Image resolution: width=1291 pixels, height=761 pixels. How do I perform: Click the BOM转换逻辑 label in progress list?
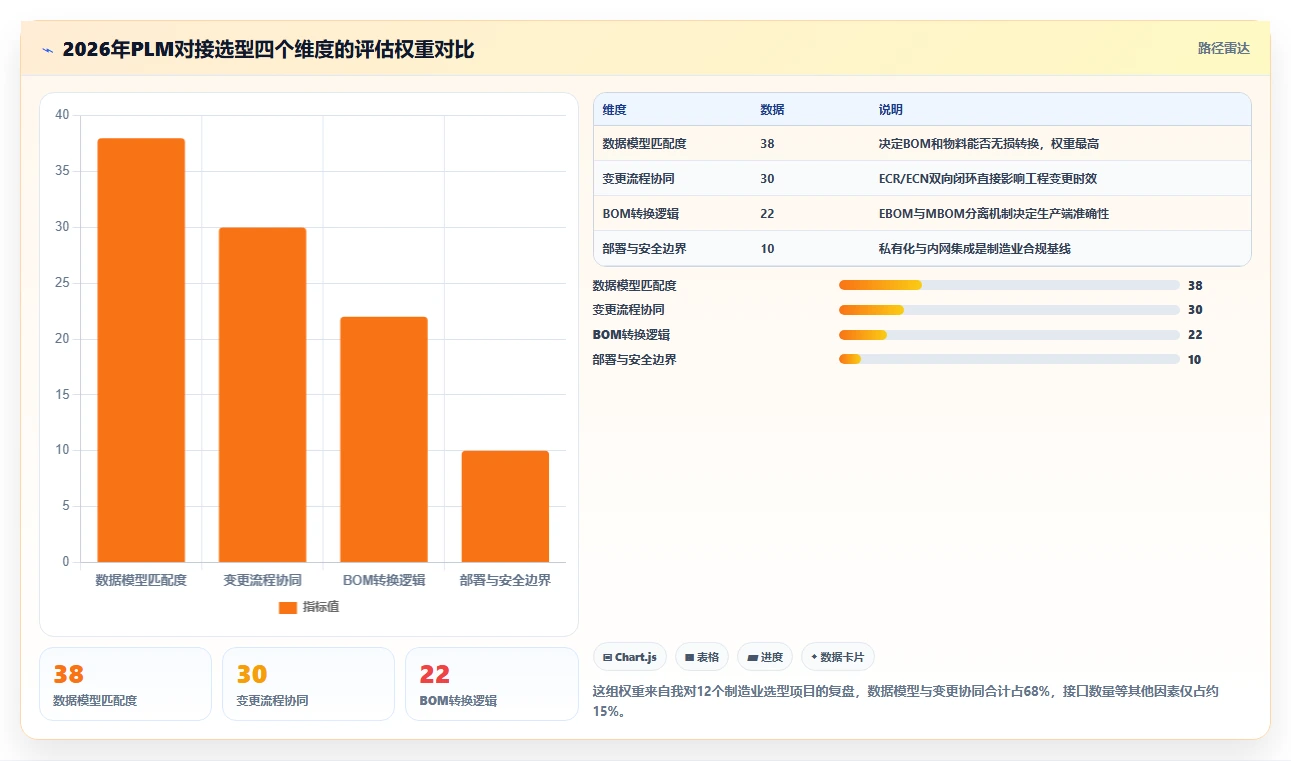(631, 335)
